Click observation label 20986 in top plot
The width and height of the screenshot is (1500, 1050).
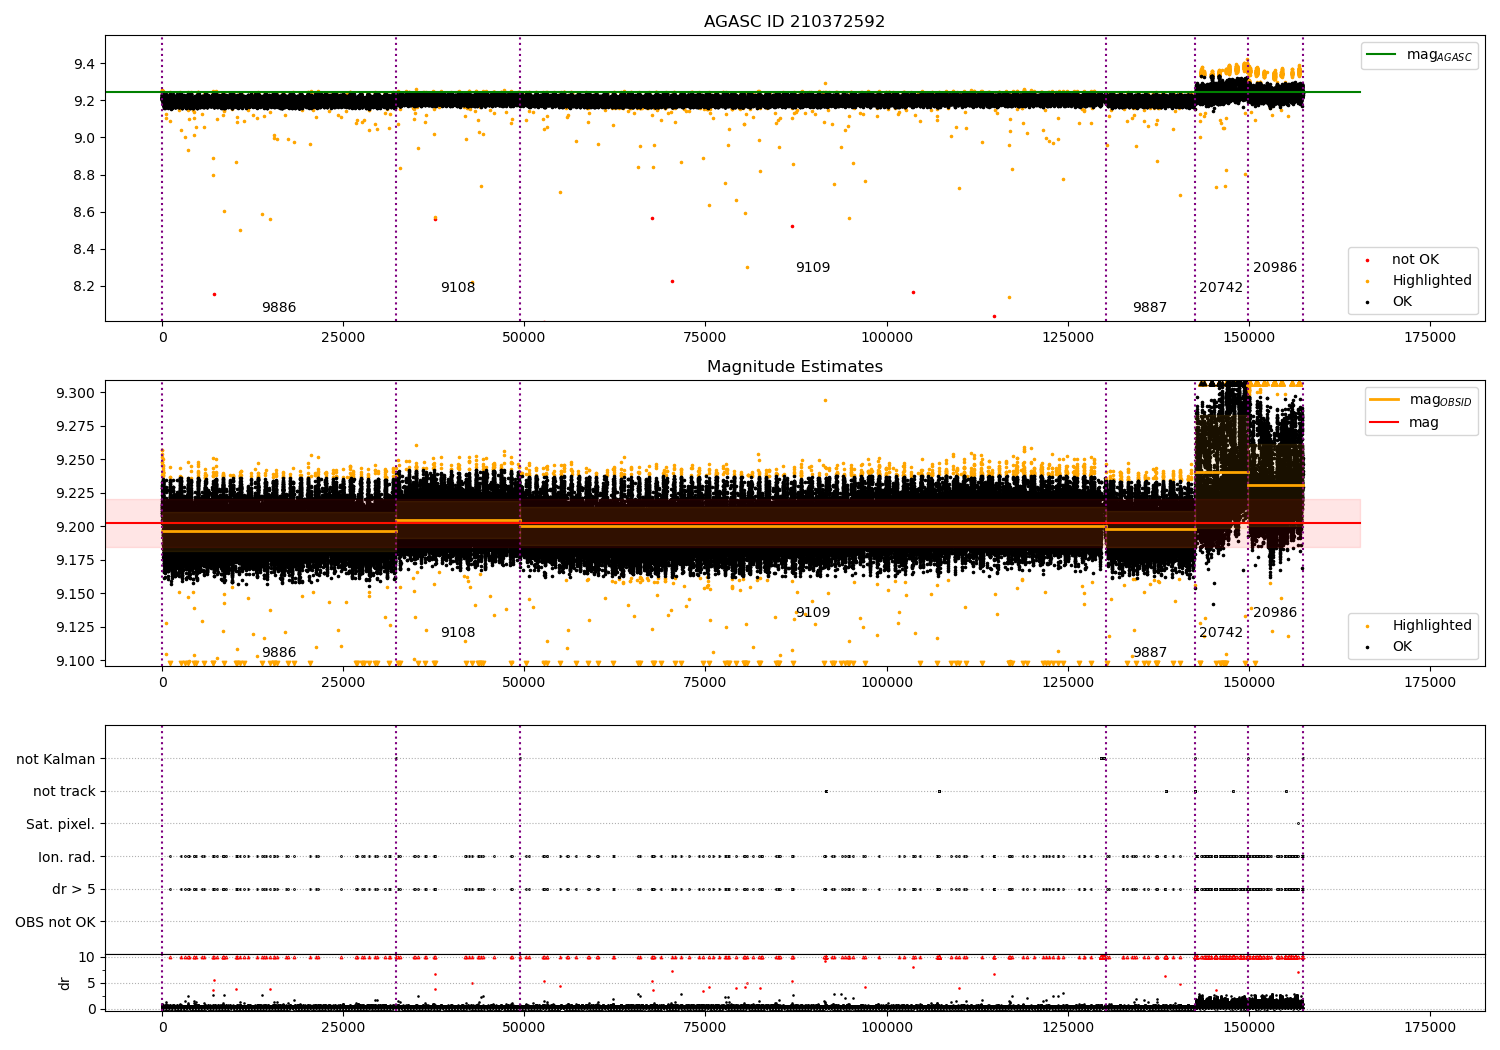pos(1275,267)
